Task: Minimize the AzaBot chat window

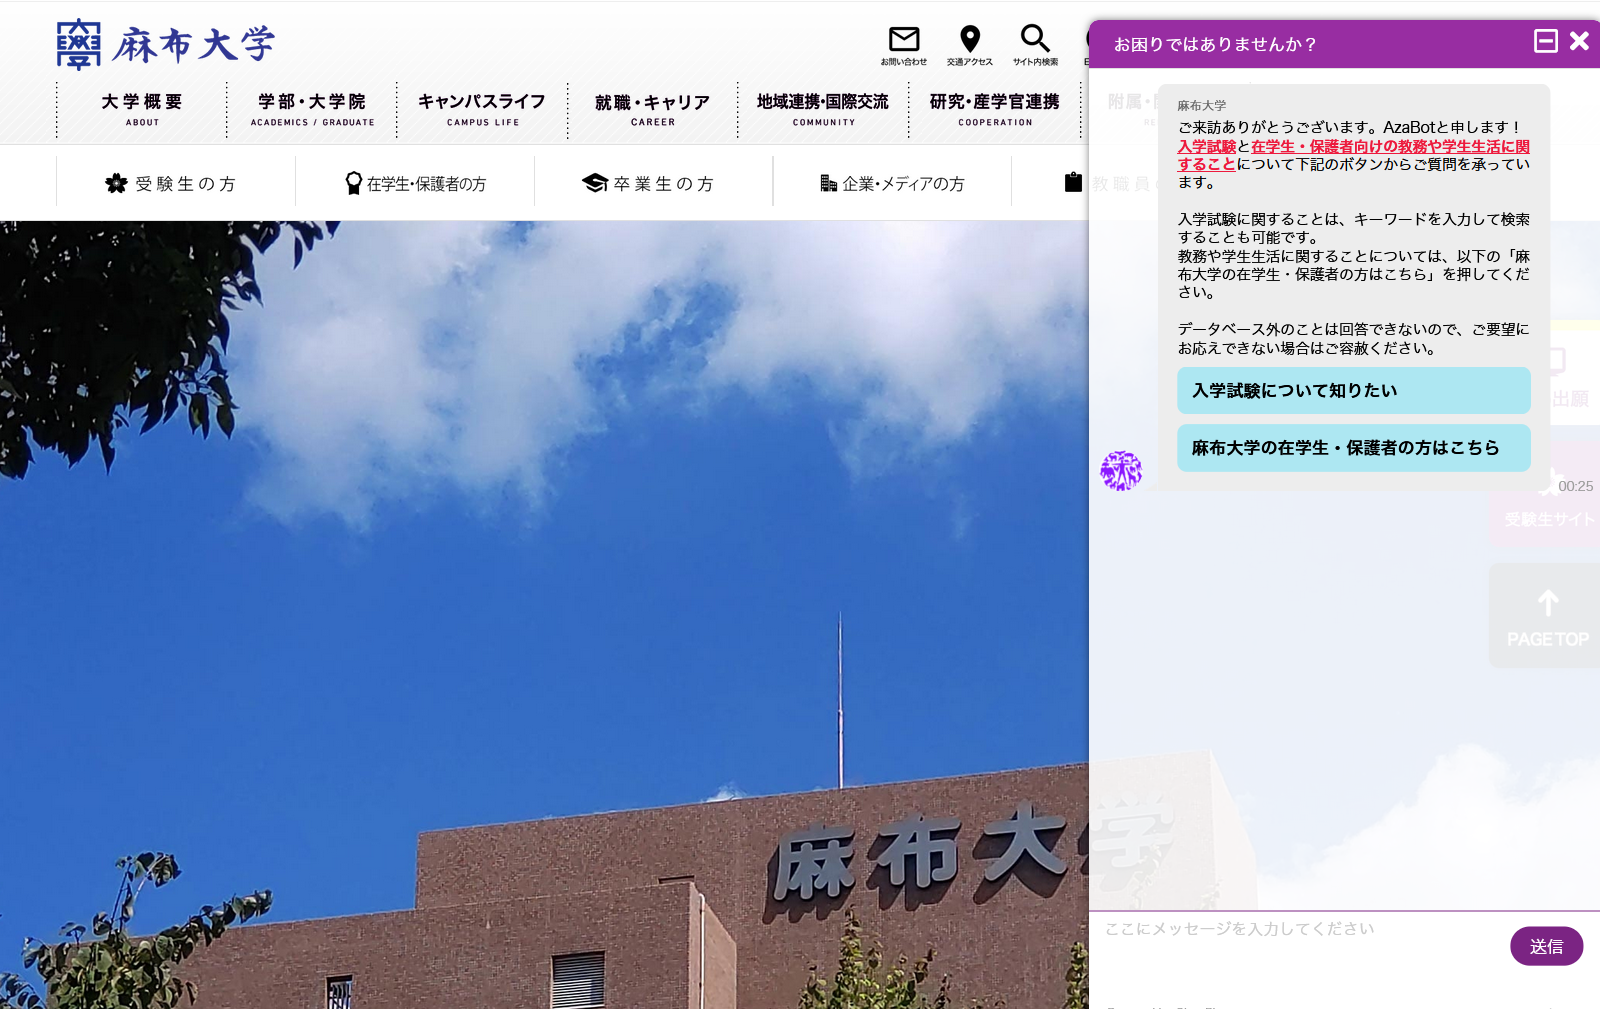Action: [1546, 41]
